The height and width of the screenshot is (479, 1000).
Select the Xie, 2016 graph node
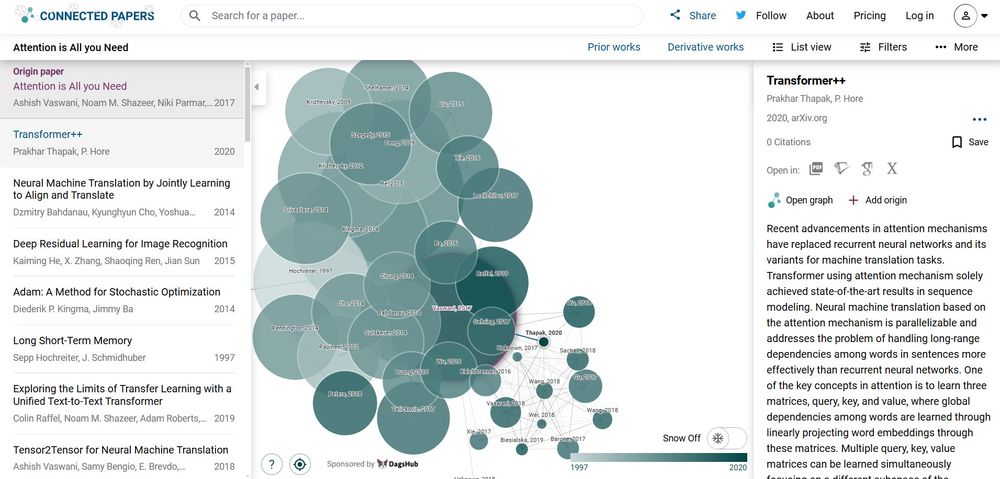click(x=467, y=167)
